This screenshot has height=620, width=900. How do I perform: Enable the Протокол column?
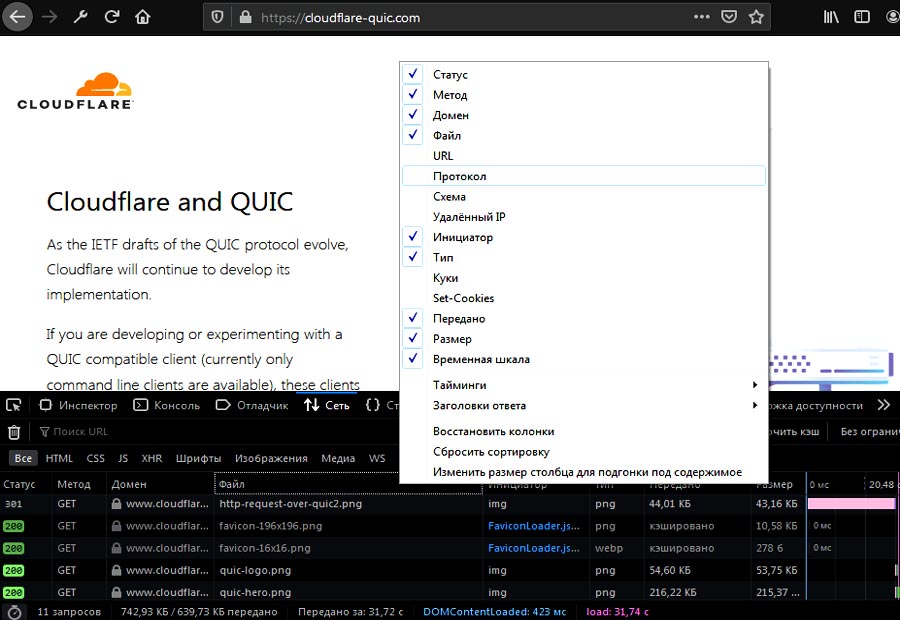click(x=584, y=176)
